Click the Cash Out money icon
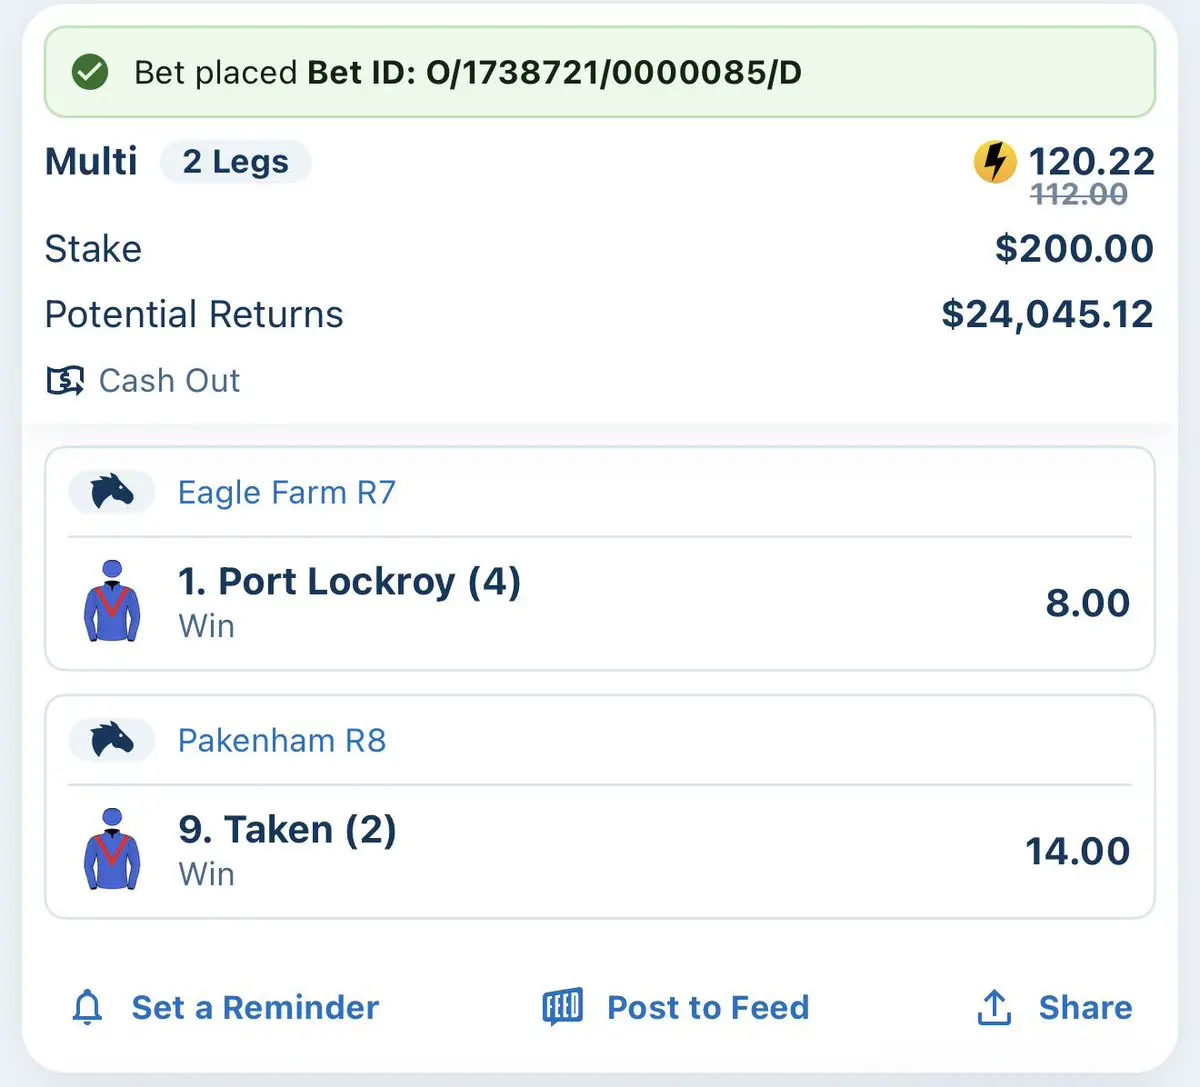Screen dimensions: 1200x1087 (x=66, y=381)
